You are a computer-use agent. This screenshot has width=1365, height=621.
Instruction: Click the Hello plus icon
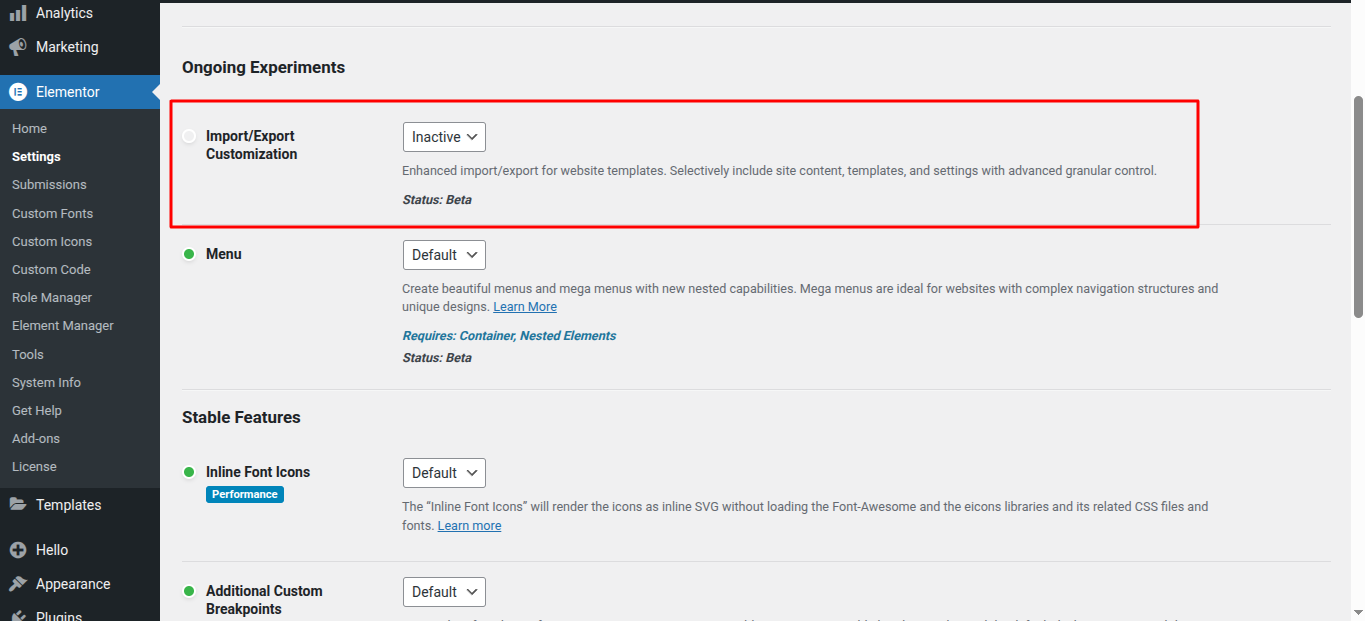point(18,550)
